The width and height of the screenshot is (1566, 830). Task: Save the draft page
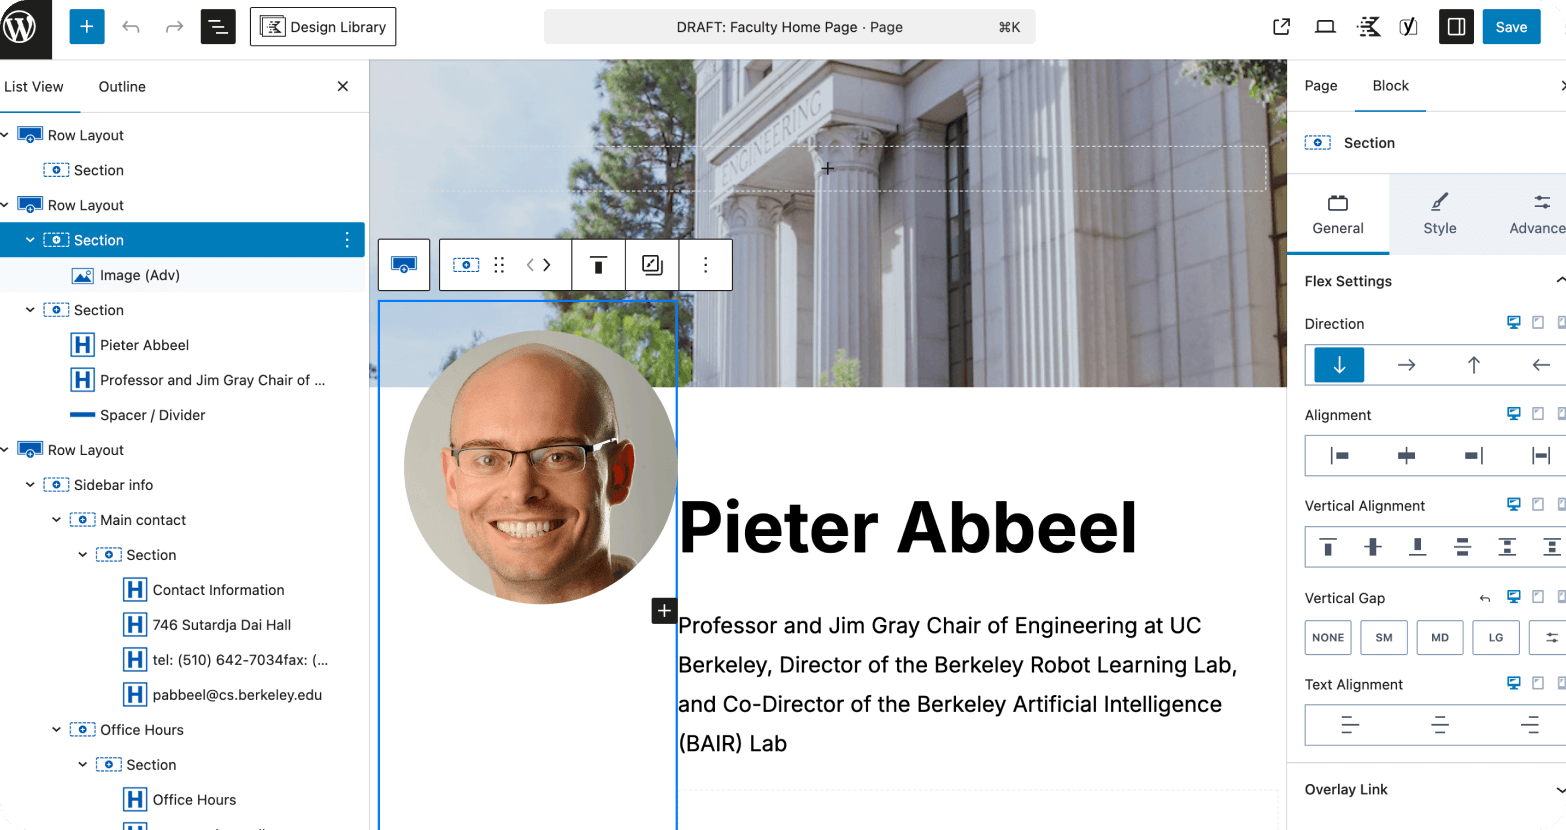click(x=1511, y=27)
